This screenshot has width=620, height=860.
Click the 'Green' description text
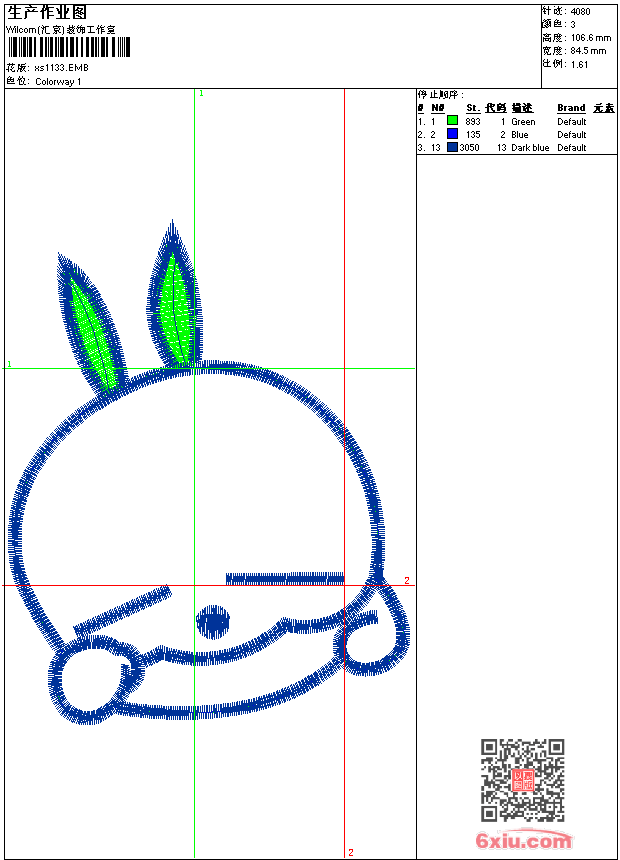pos(523,122)
